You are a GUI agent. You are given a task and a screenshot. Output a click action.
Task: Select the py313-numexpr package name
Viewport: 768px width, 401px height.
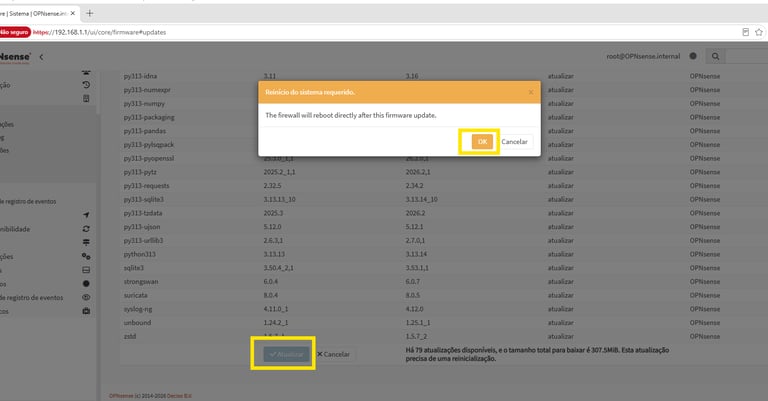[x=147, y=90]
